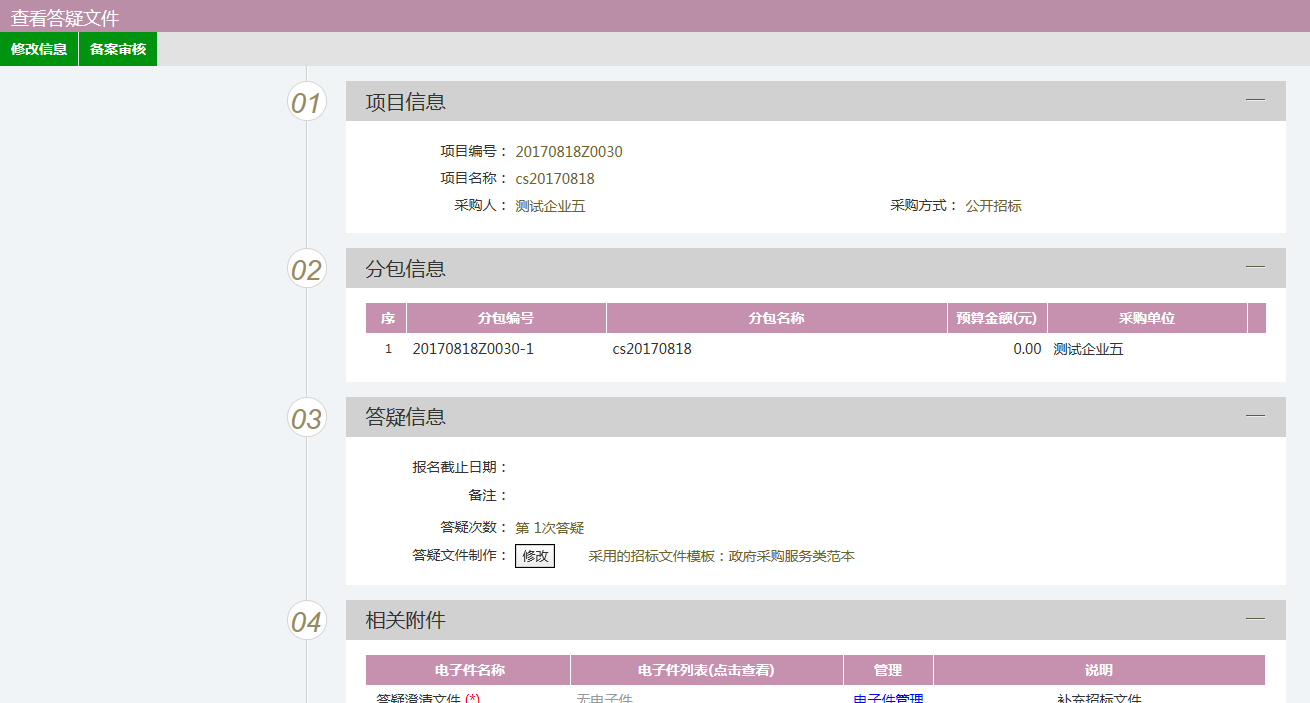
Task: Open the 电子件管理 link
Action: [888, 698]
